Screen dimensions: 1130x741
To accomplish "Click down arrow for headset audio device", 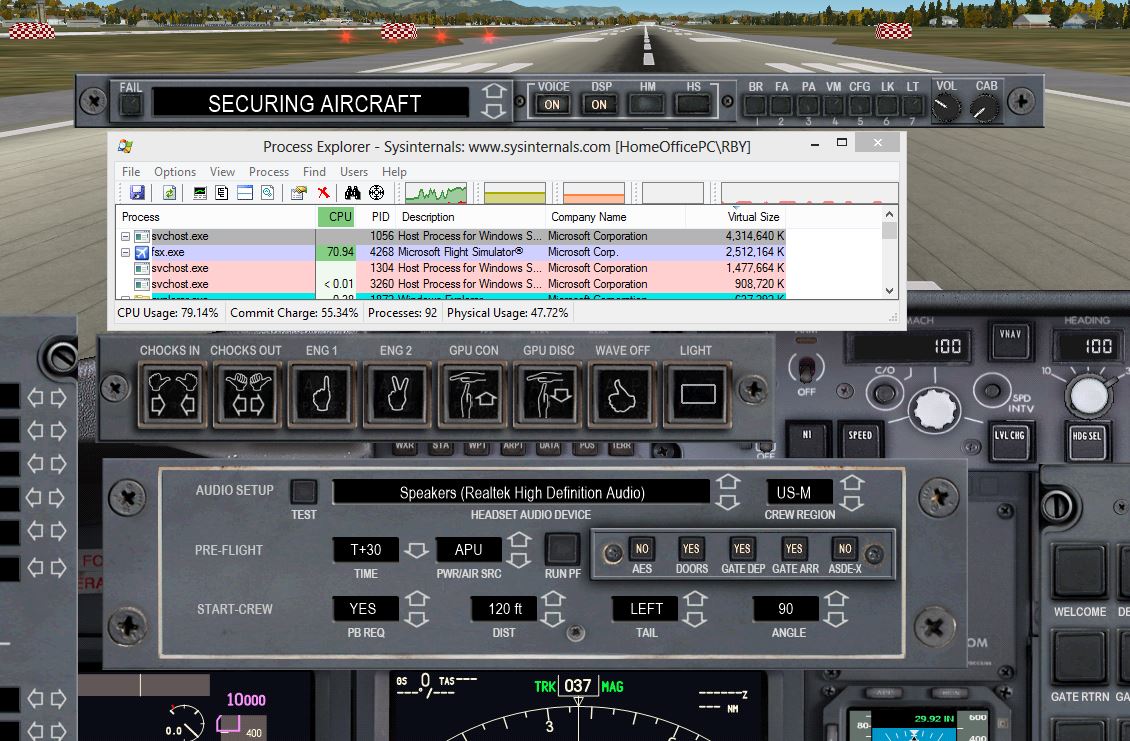I will pos(728,502).
